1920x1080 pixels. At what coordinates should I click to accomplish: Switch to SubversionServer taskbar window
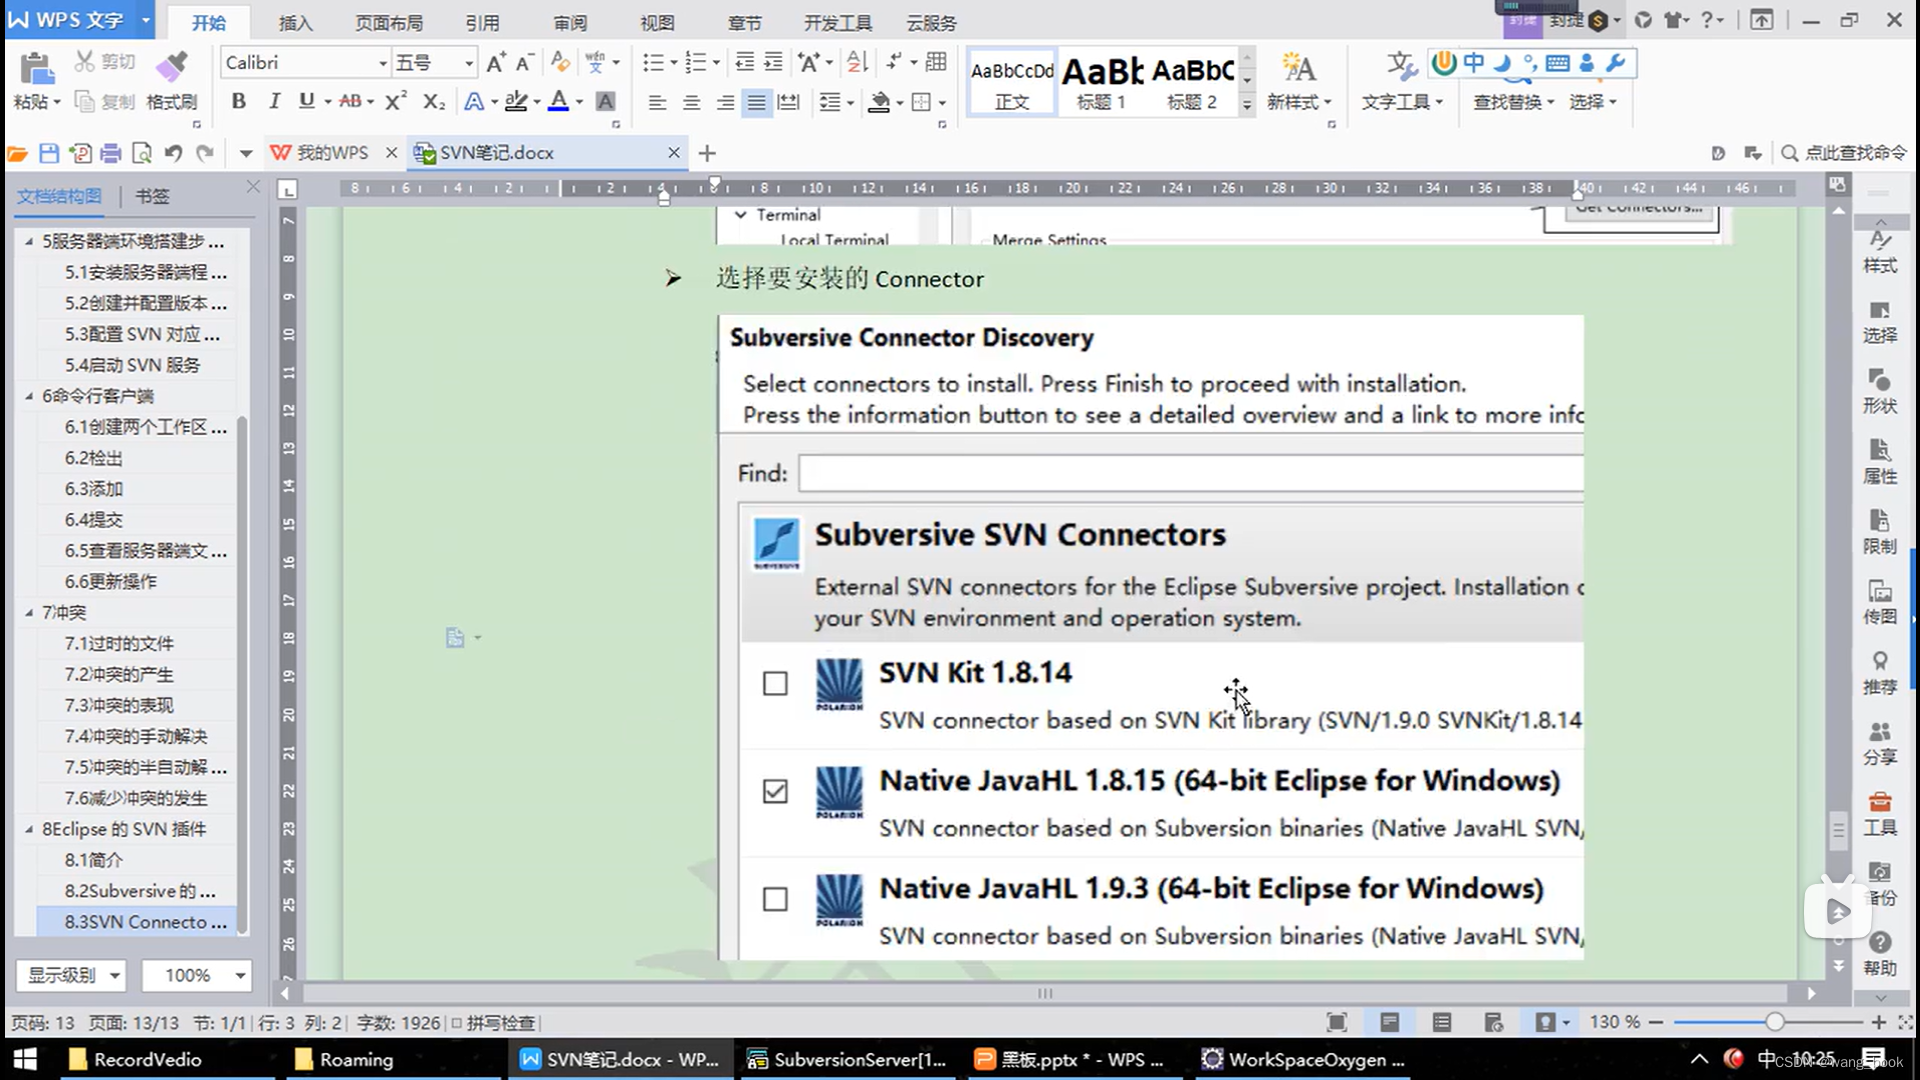pos(848,1059)
